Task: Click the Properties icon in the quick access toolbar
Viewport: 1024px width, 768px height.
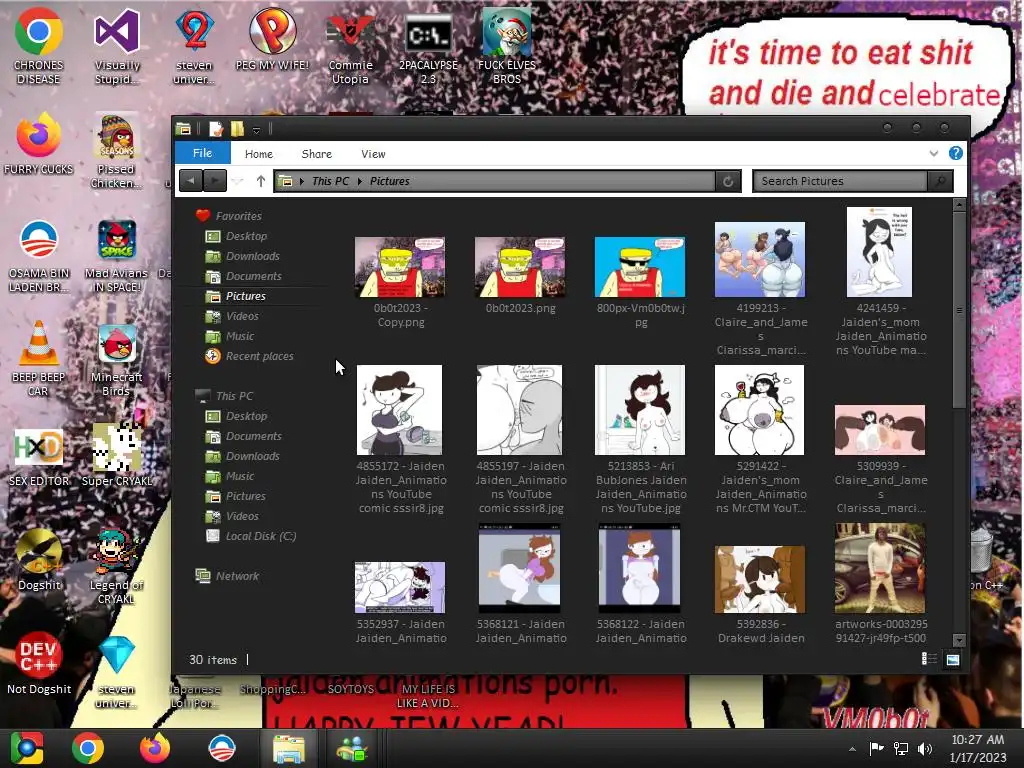Action: pyautogui.click(x=216, y=129)
